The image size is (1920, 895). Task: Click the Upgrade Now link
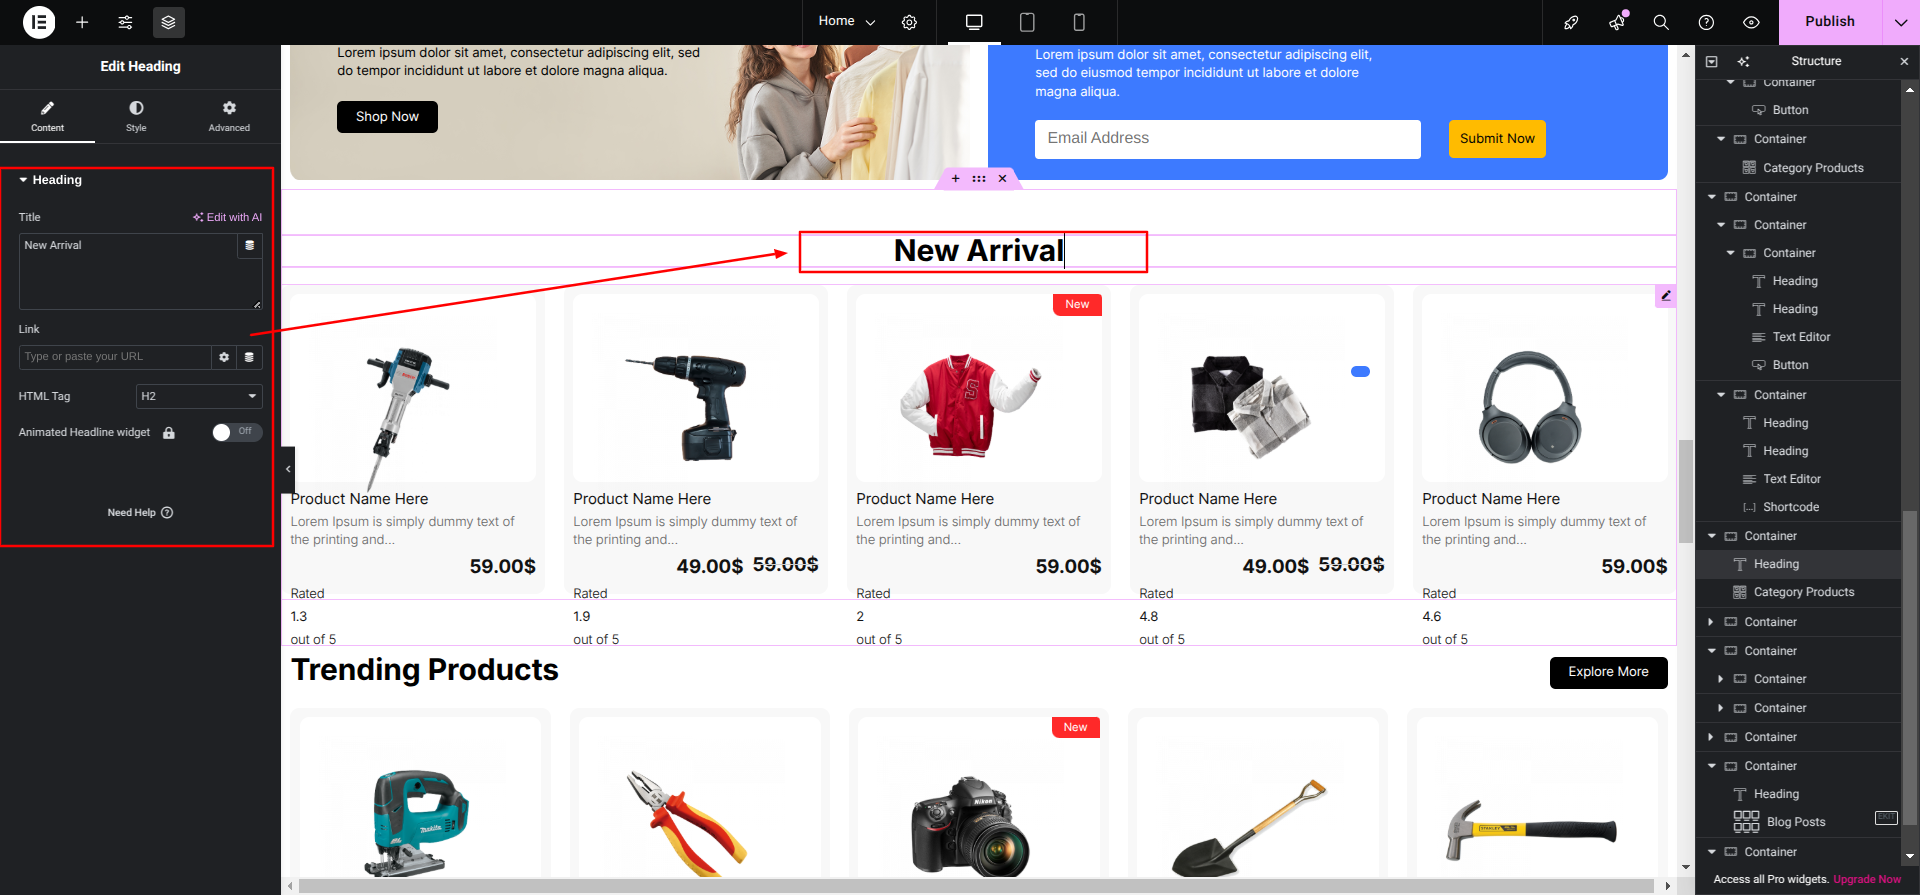coord(1867,880)
